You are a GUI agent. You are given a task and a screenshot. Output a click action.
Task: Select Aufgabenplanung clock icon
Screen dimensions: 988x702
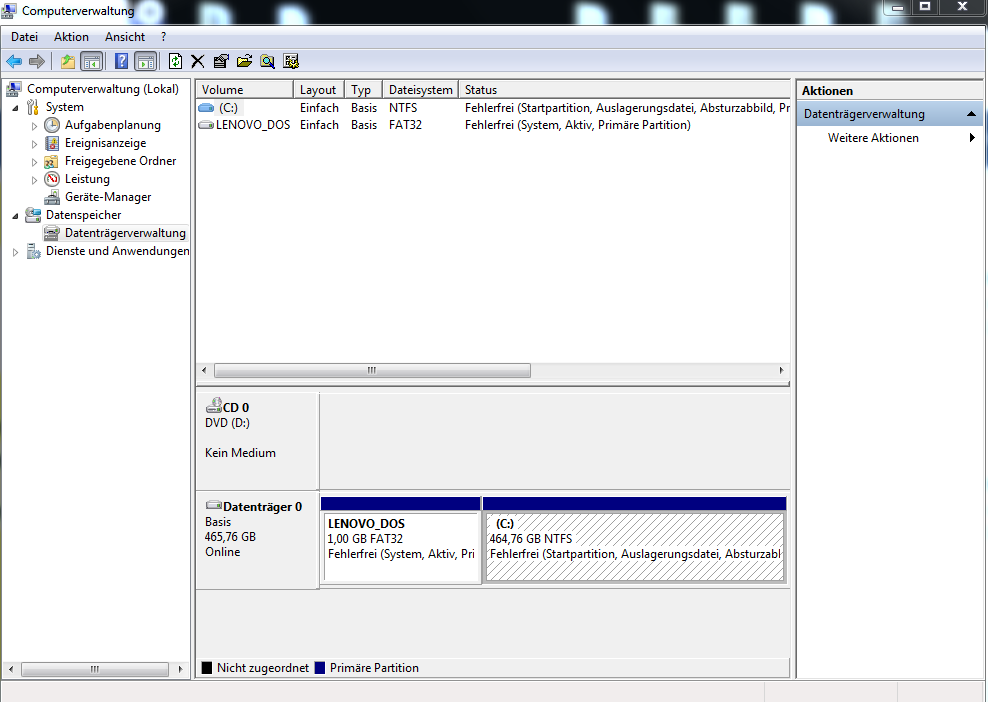pos(52,125)
